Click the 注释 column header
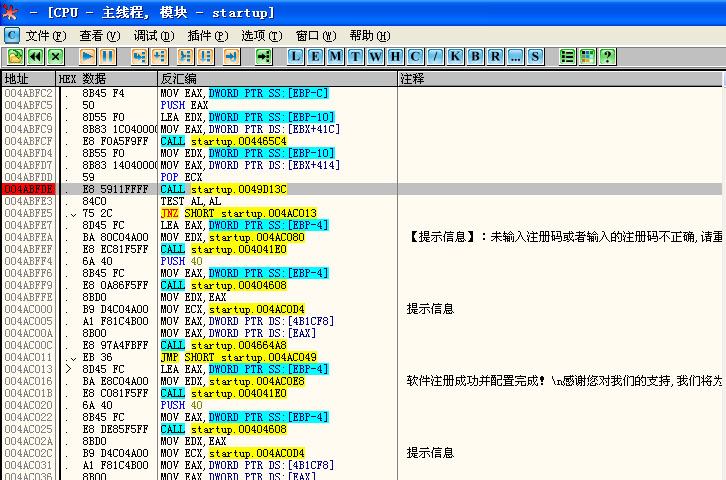 560,79
